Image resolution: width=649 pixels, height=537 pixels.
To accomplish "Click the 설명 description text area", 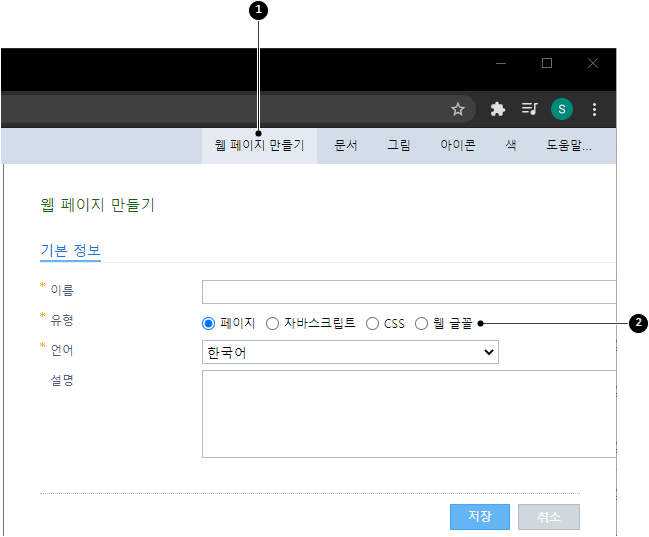I will coord(409,414).
